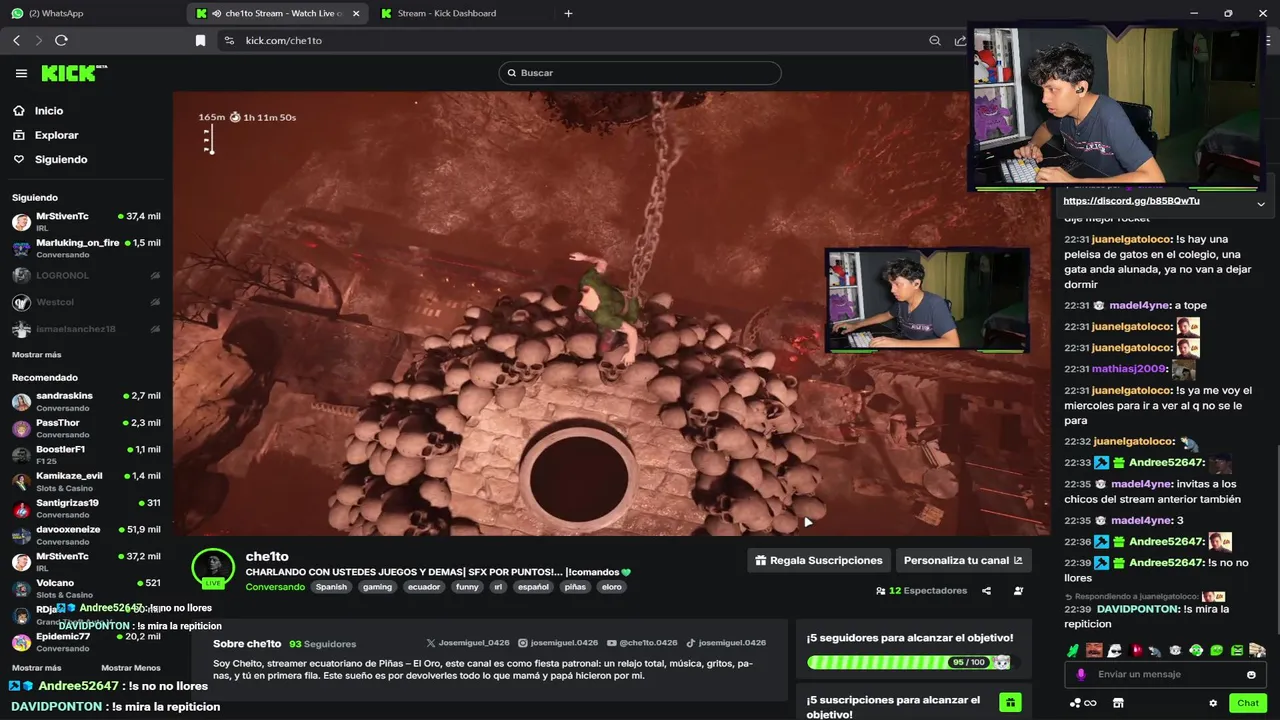Open MrStivenTc IRL channel in Siguiendo list

tap(85, 221)
